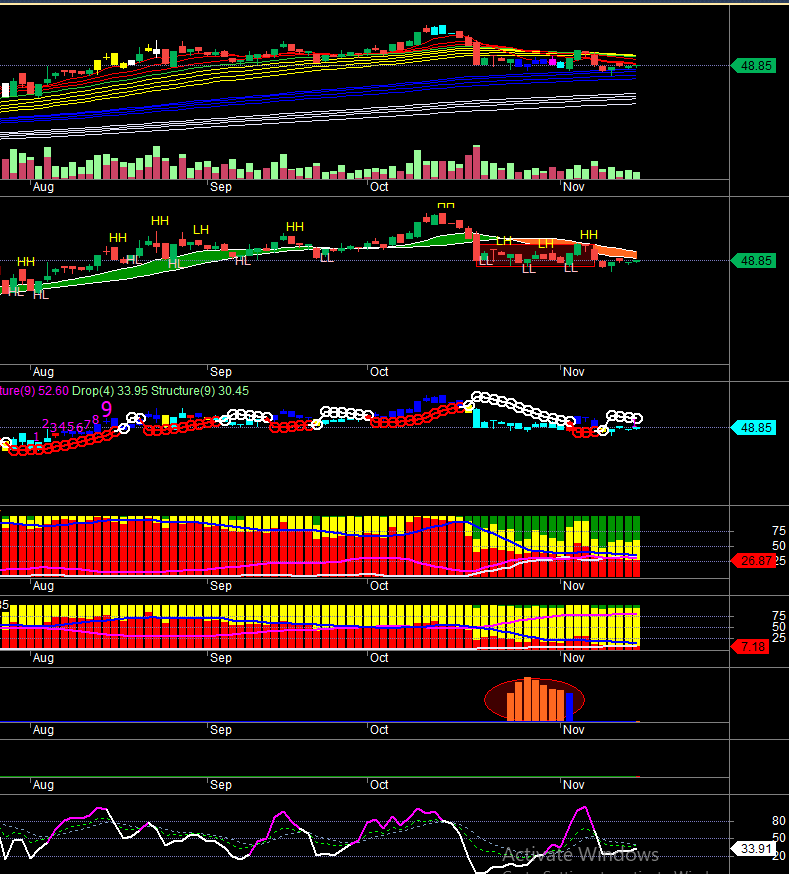This screenshot has width=789, height=874.
Task: Click the Sep label under the orange histogram panel
Action: (x=221, y=730)
